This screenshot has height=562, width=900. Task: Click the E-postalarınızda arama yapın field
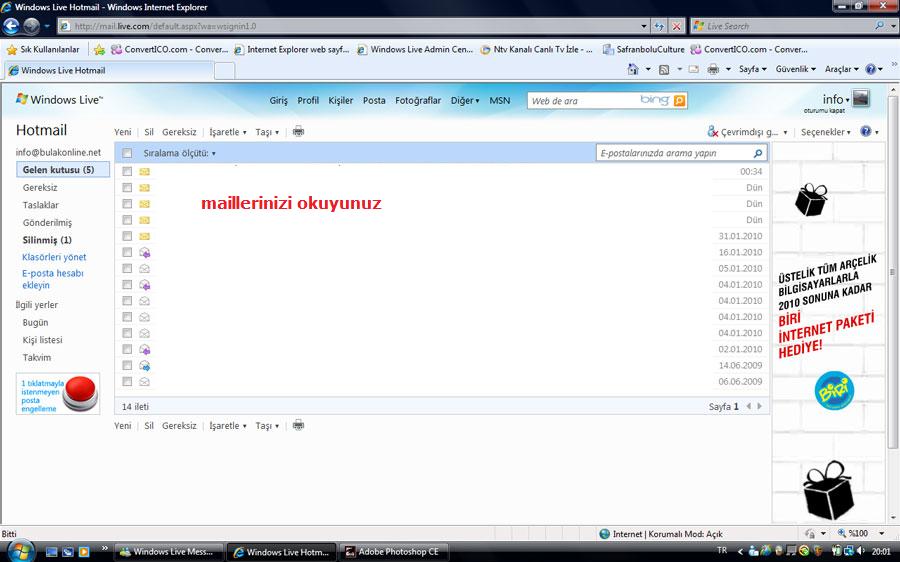[x=674, y=153]
